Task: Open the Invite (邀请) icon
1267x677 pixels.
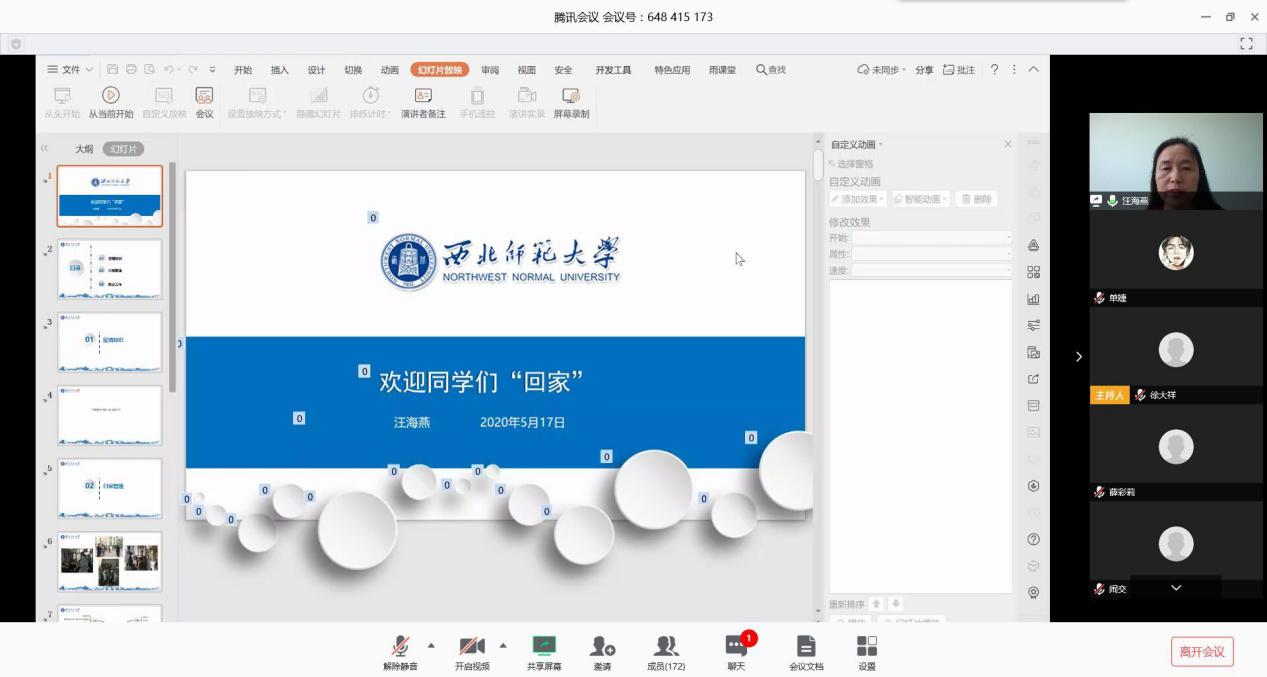Action: click(x=602, y=646)
